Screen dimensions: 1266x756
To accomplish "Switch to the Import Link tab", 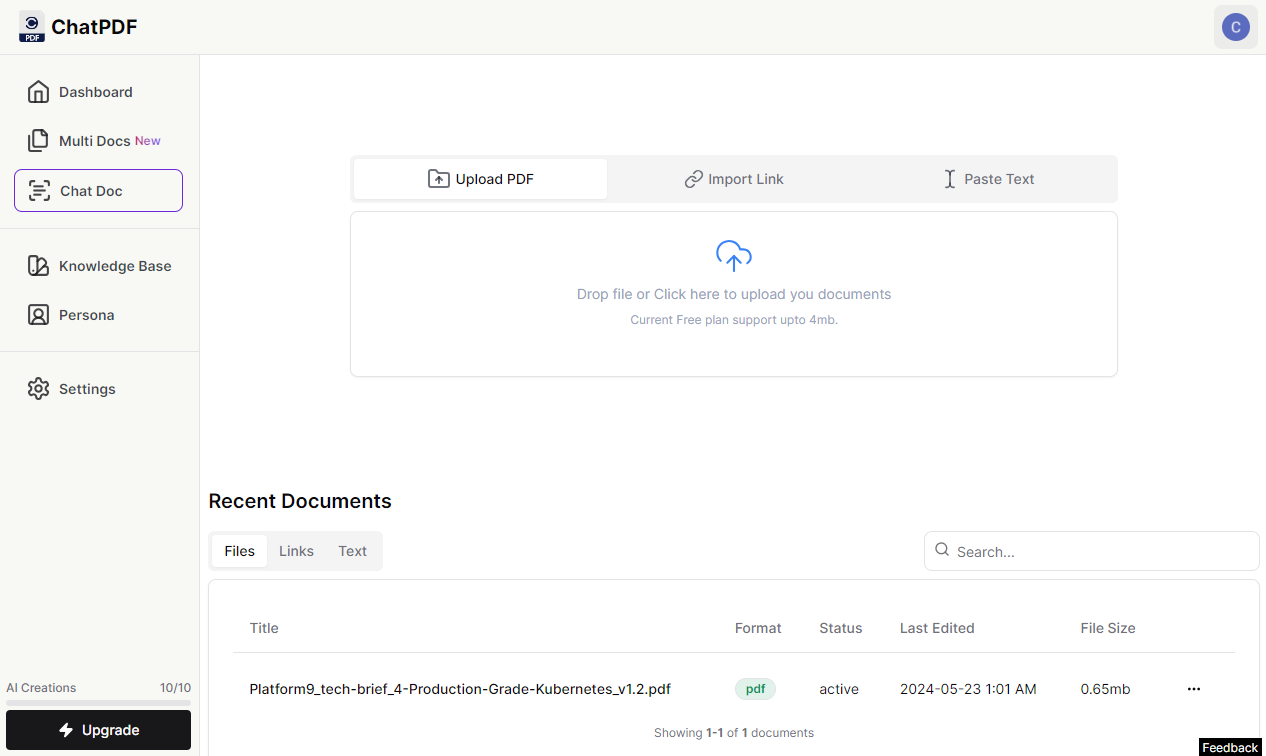I will pos(734,179).
